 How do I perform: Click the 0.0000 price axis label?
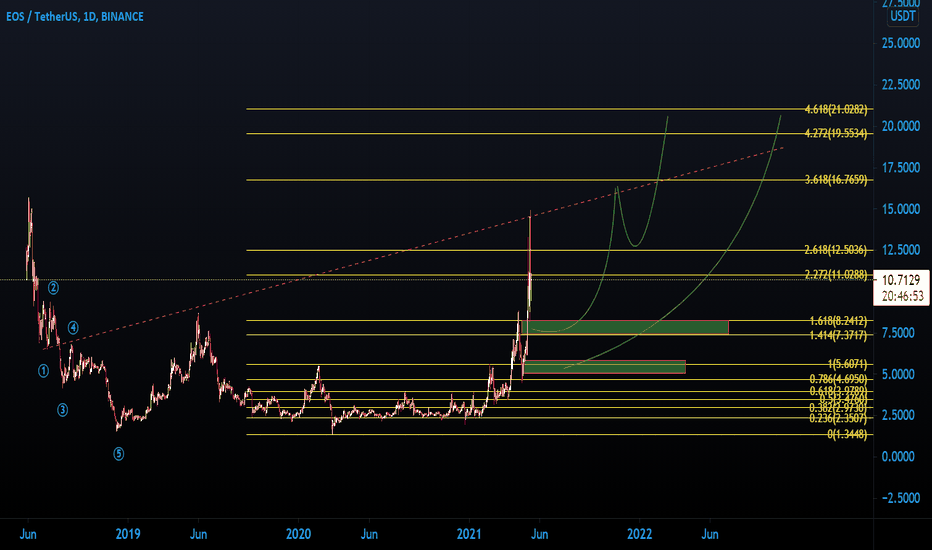pyautogui.click(x=898, y=457)
